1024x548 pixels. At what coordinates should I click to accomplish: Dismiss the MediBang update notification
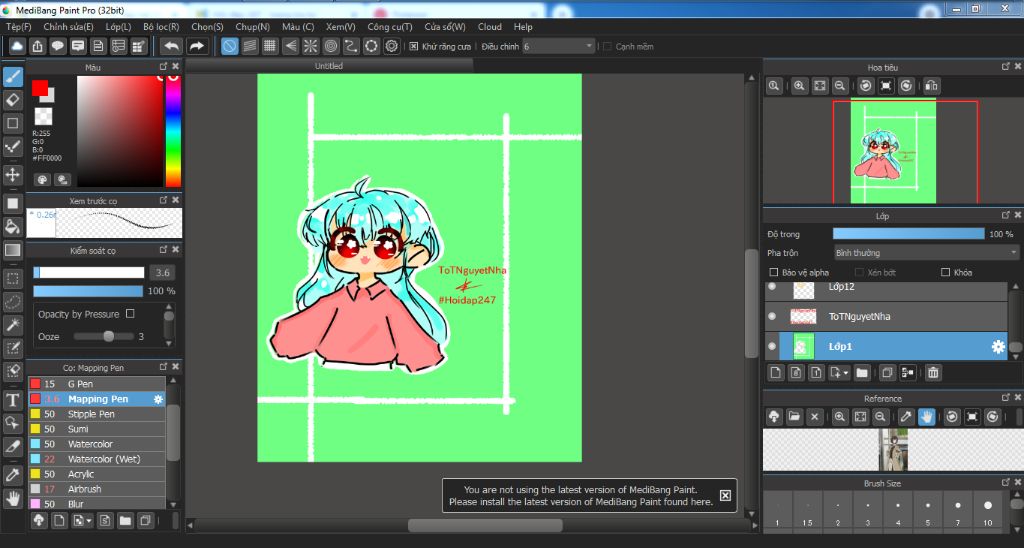click(725, 495)
